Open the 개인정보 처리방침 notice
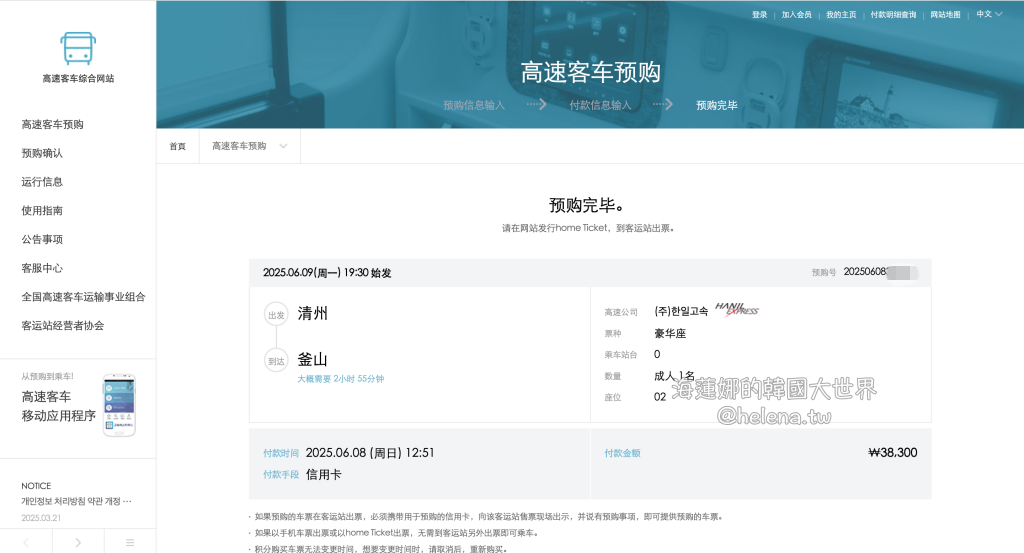The height and width of the screenshot is (553, 1024). 77,501
